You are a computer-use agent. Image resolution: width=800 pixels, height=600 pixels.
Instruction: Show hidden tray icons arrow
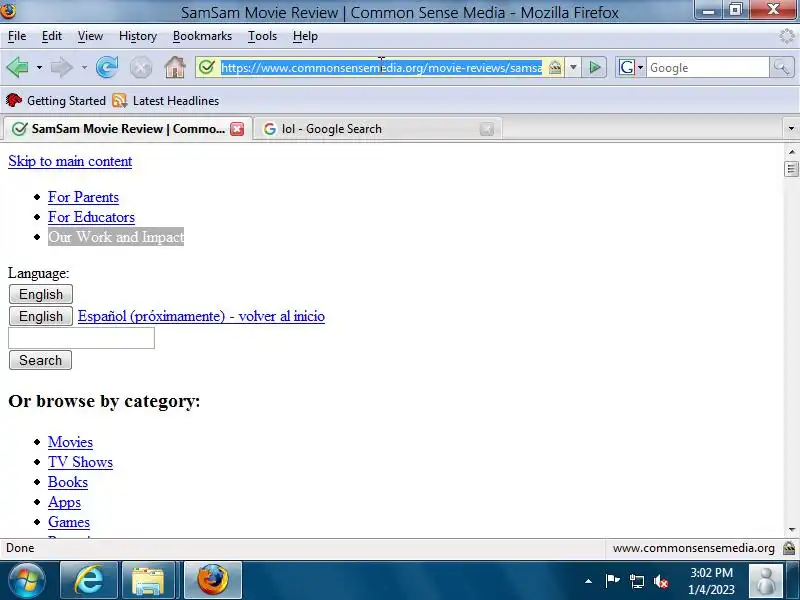(588, 581)
